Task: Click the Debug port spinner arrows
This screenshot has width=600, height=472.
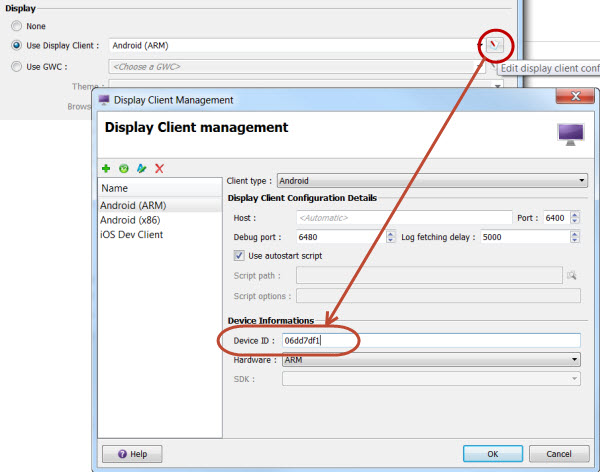Action: [390, 237]
